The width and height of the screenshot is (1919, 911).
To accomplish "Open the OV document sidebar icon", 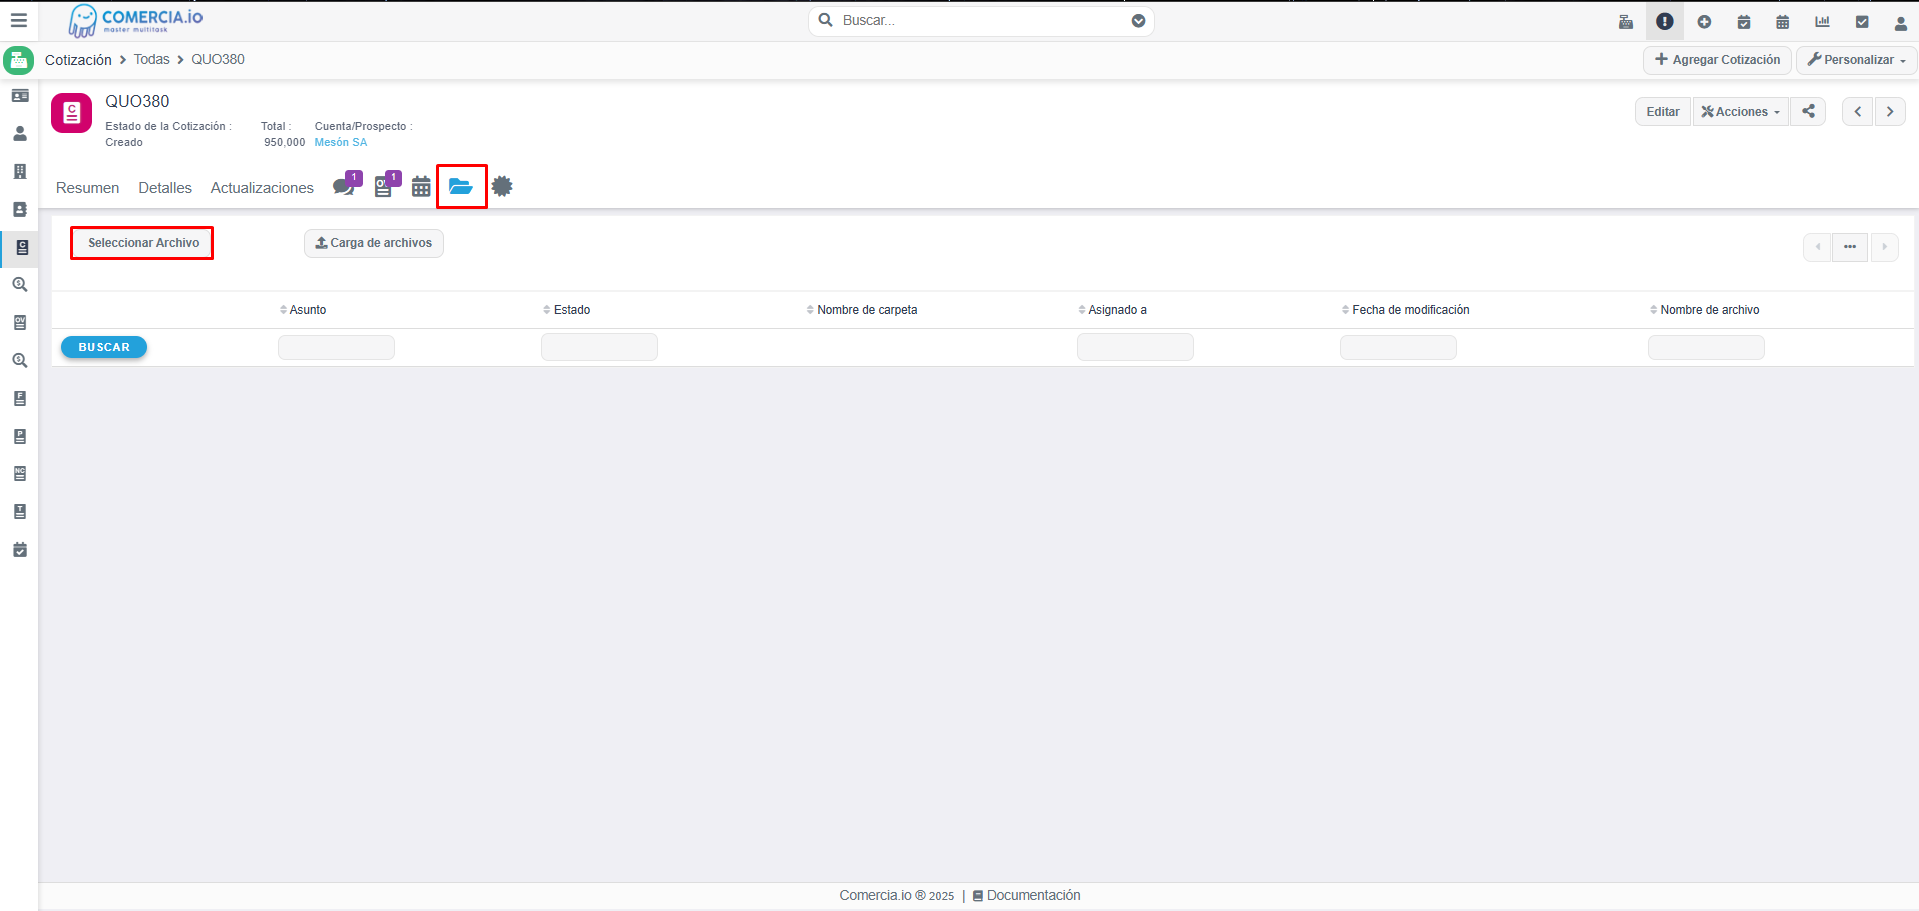I will [x=20, y=323].
